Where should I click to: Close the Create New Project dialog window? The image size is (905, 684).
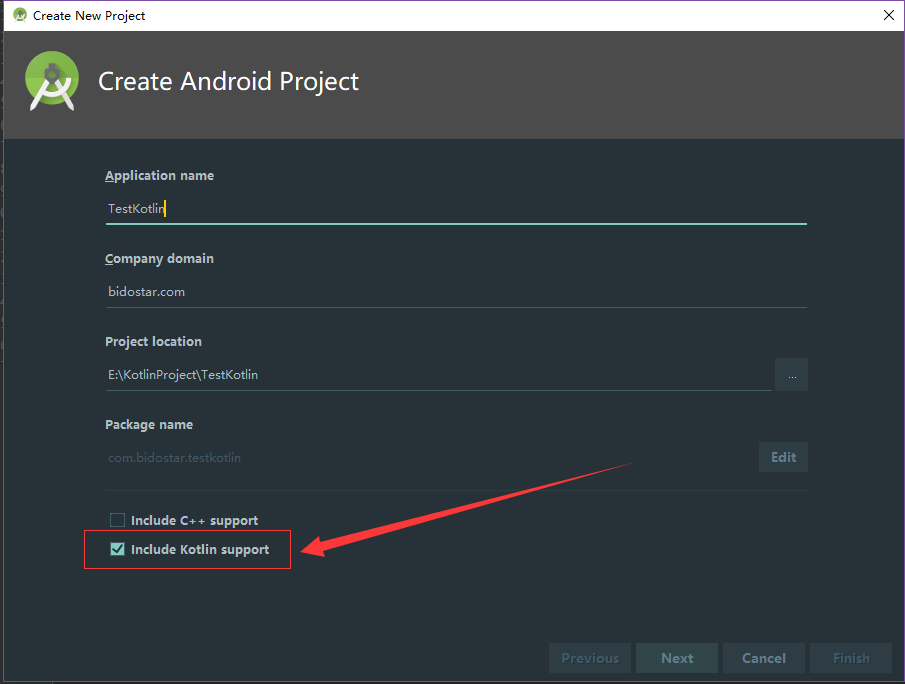coord(888,15)
